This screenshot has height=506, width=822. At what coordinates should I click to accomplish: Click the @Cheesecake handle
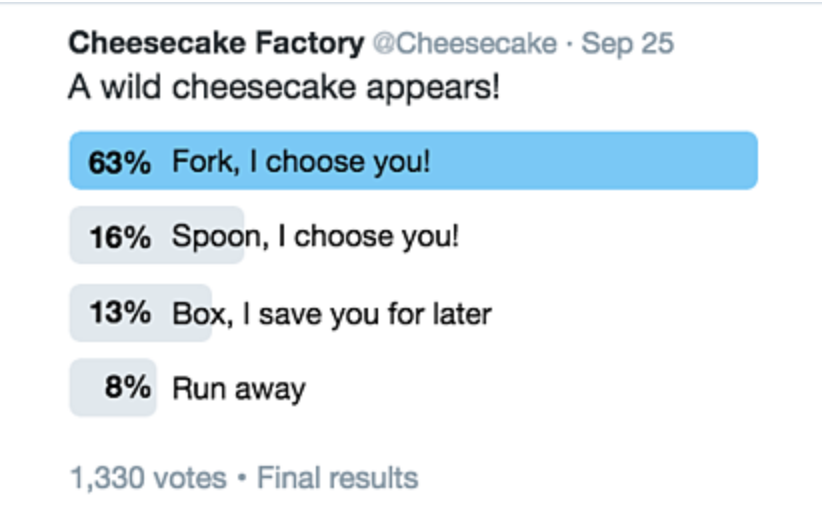coord(465,44)
